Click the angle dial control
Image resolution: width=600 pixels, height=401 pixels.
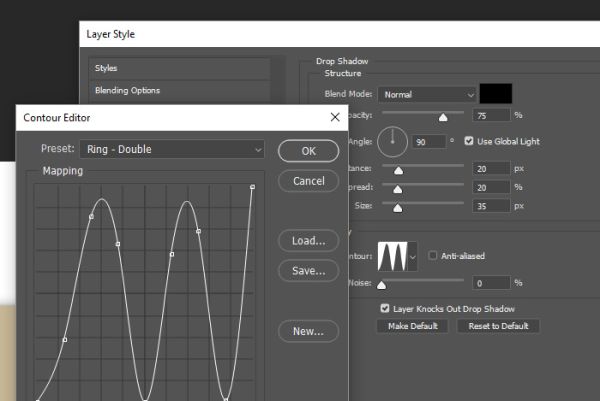tap(392, 142)
